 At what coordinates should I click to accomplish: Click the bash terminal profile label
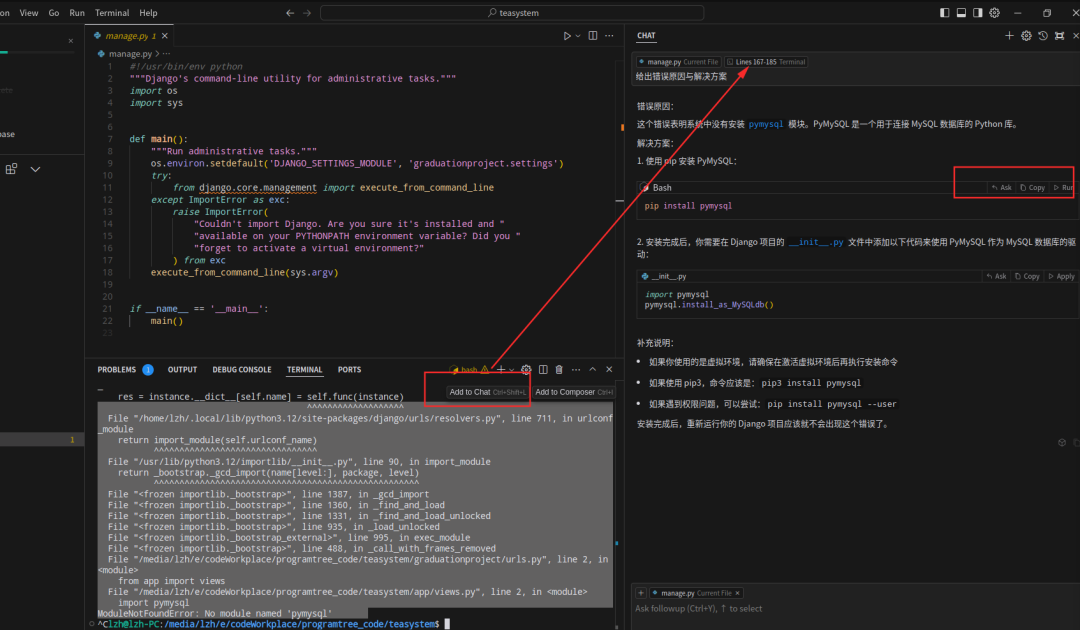click(468, 370)
